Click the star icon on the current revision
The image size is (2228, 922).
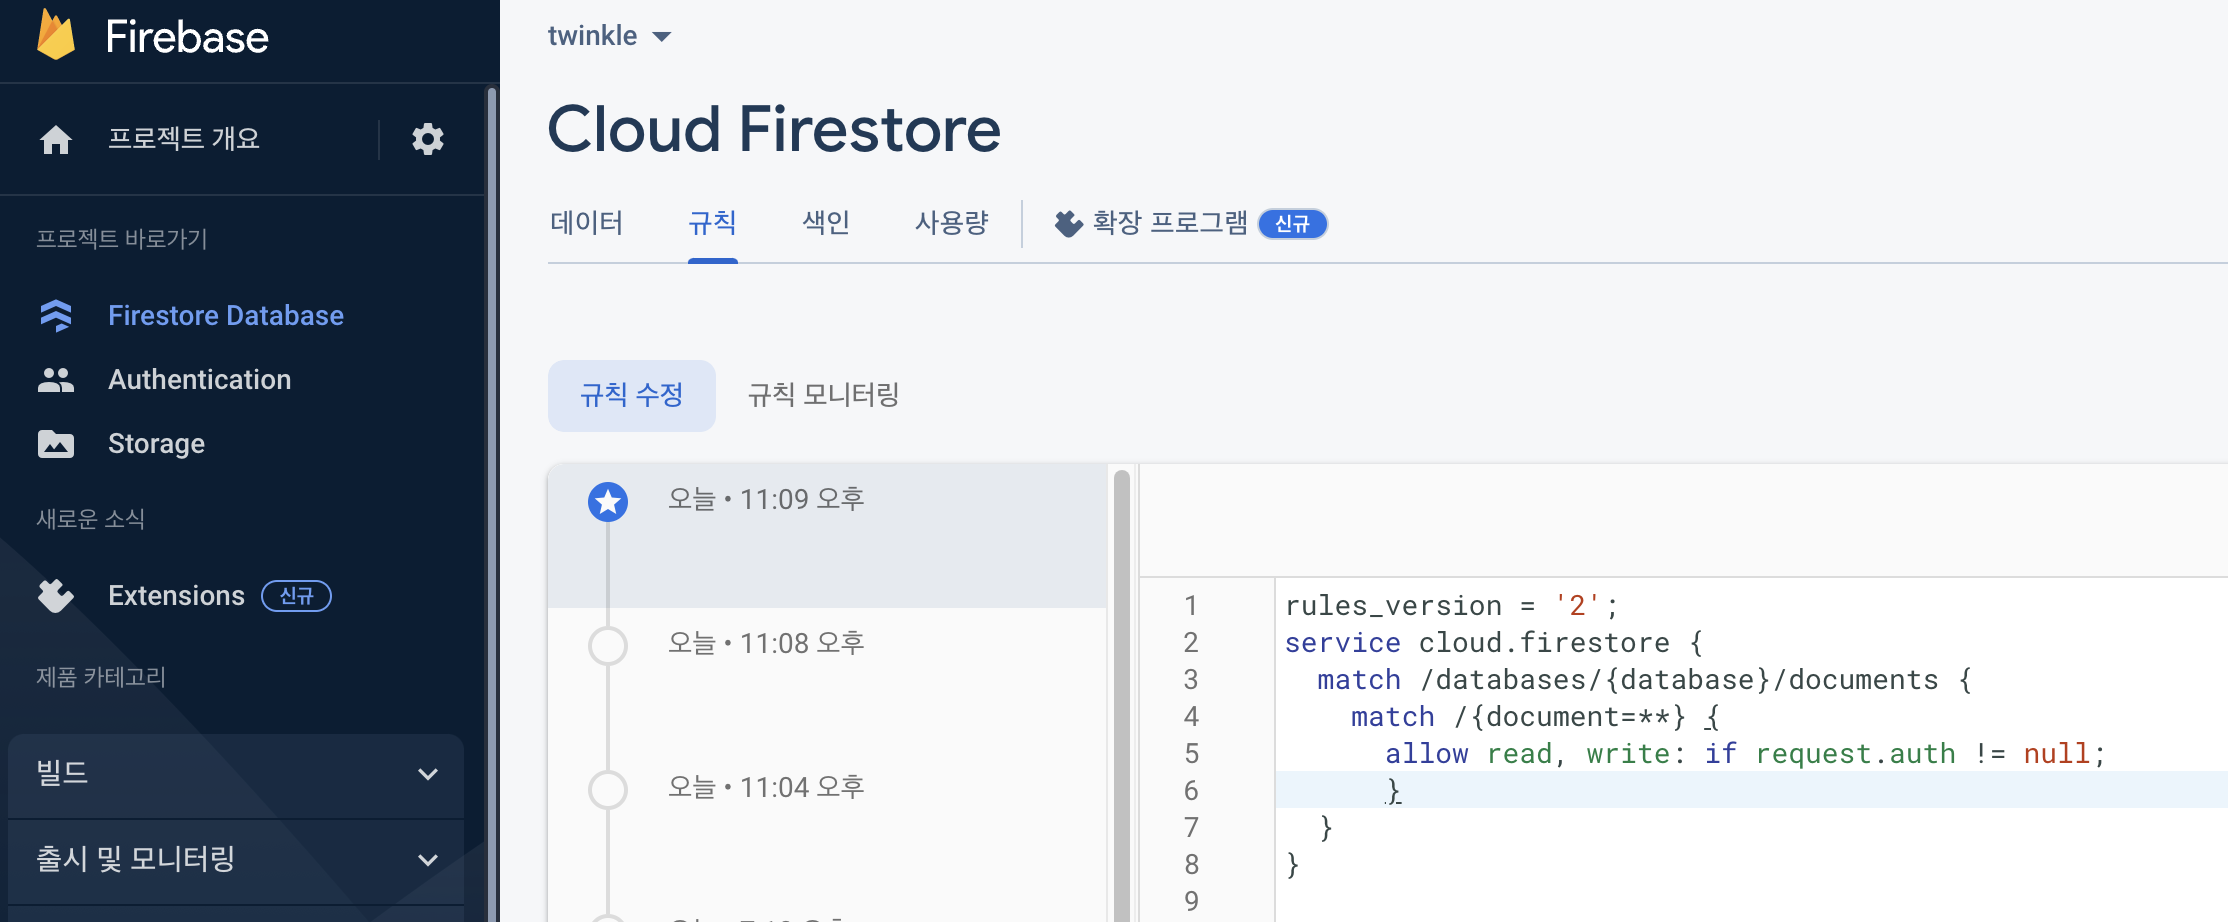point(607,502)
